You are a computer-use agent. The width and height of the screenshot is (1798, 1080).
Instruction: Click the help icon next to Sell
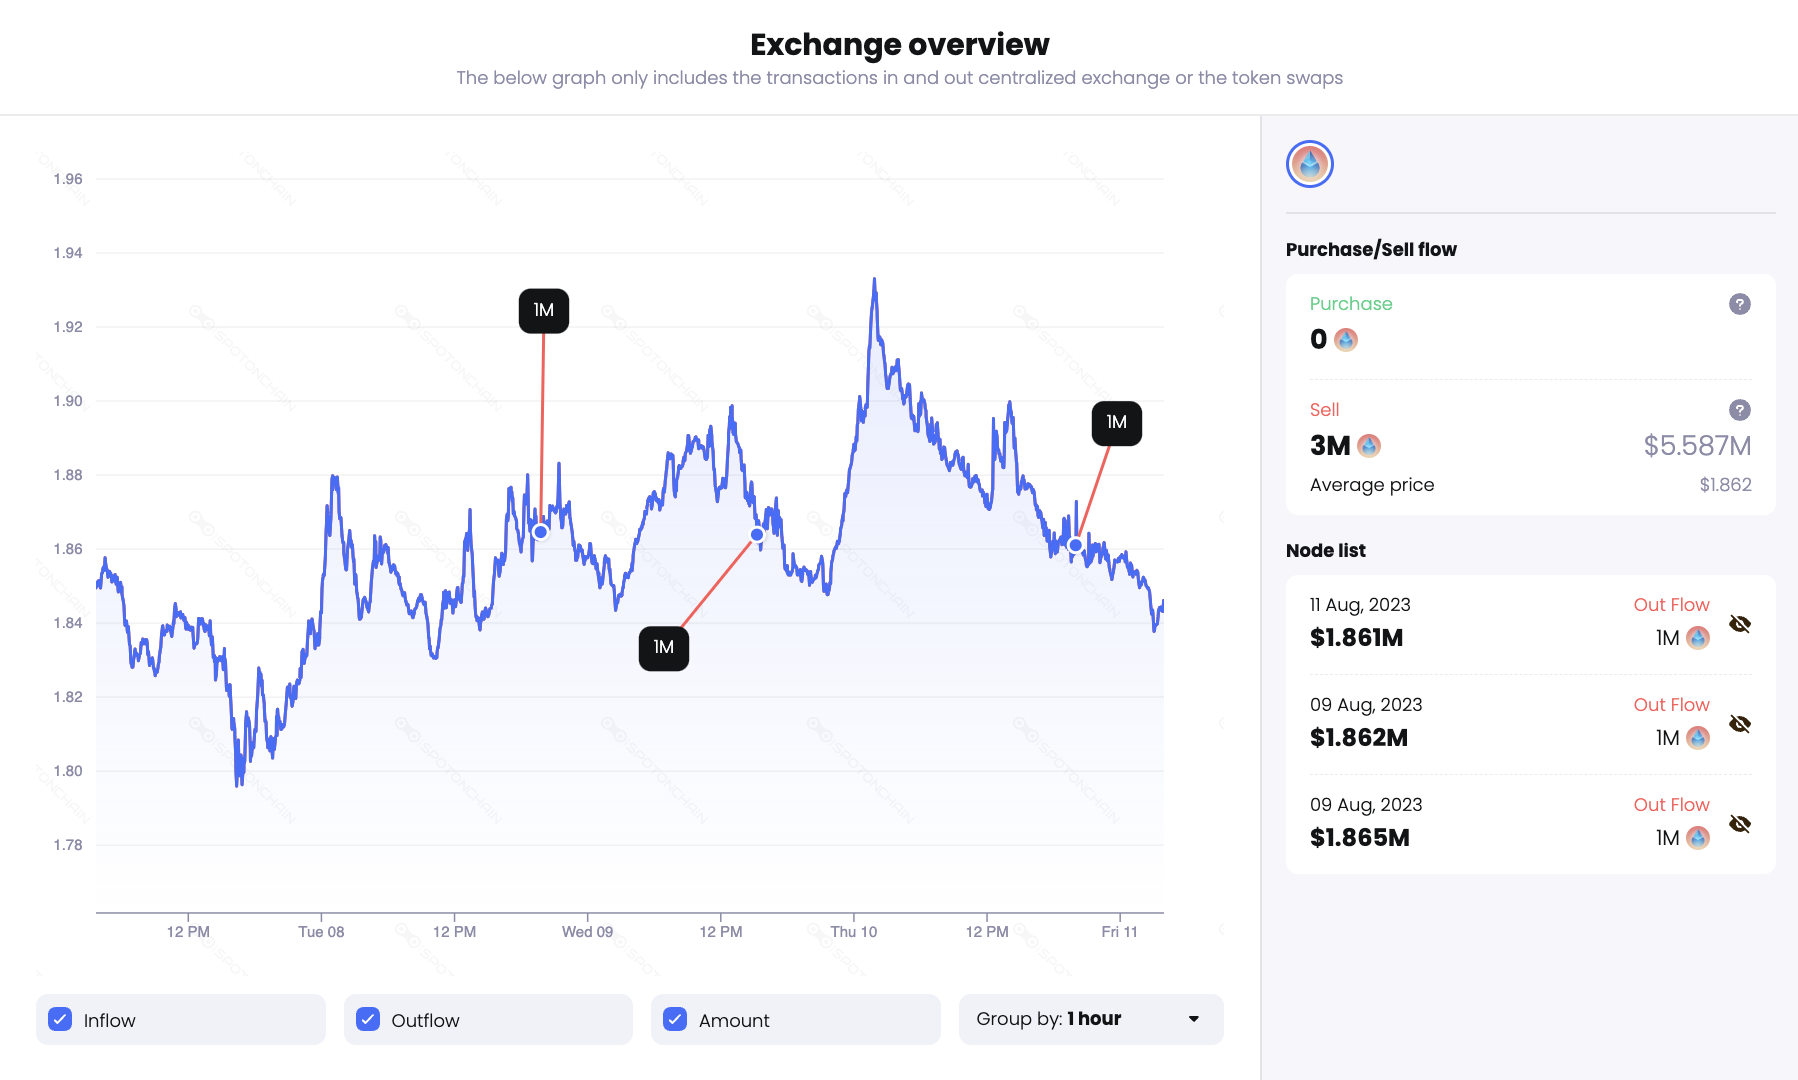1740,410
